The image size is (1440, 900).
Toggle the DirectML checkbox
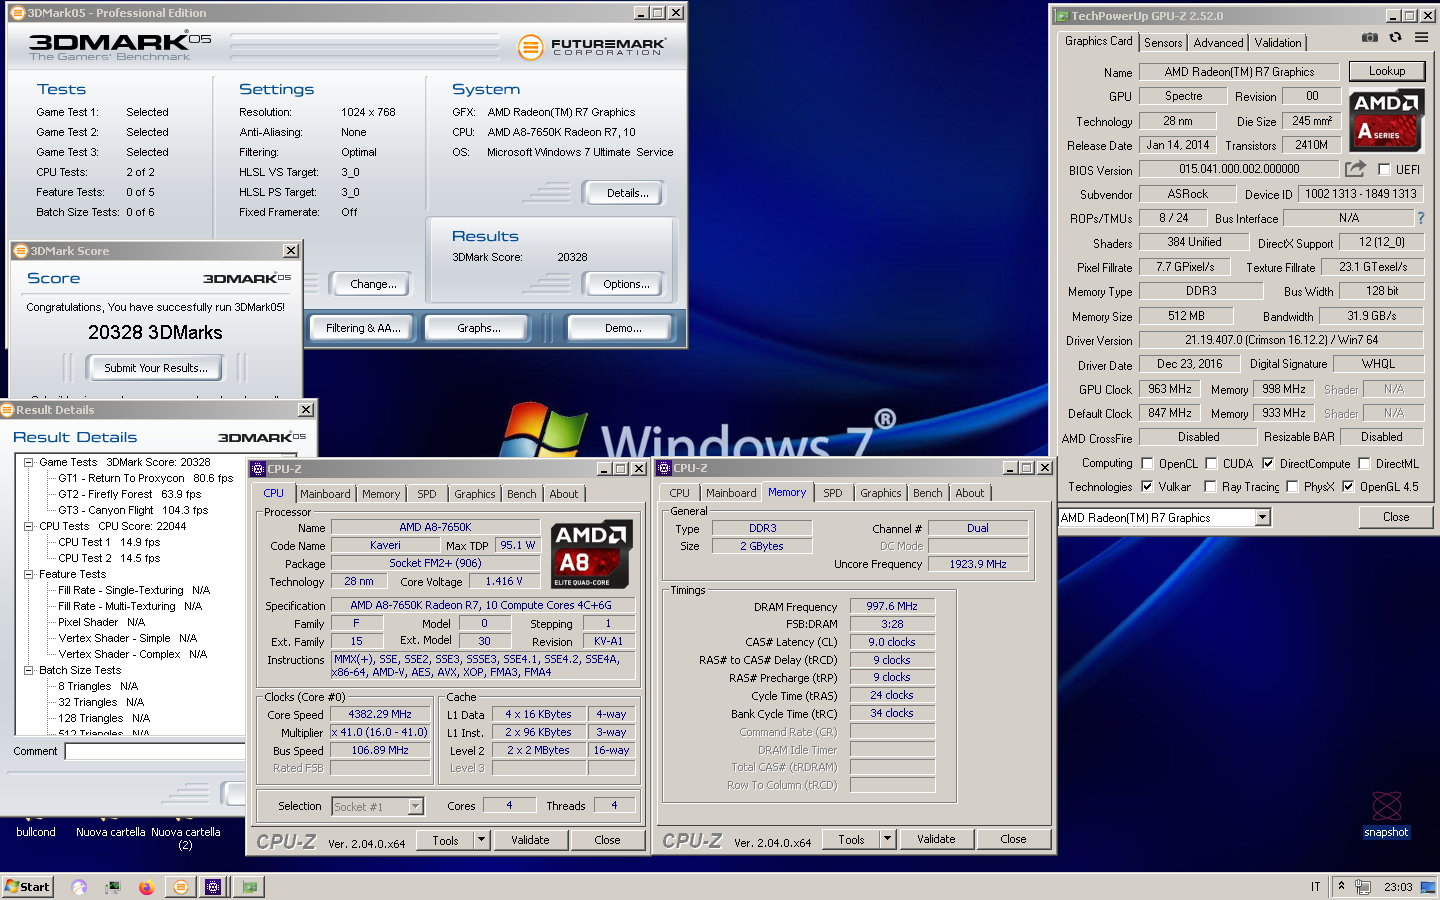(1364, 463)
